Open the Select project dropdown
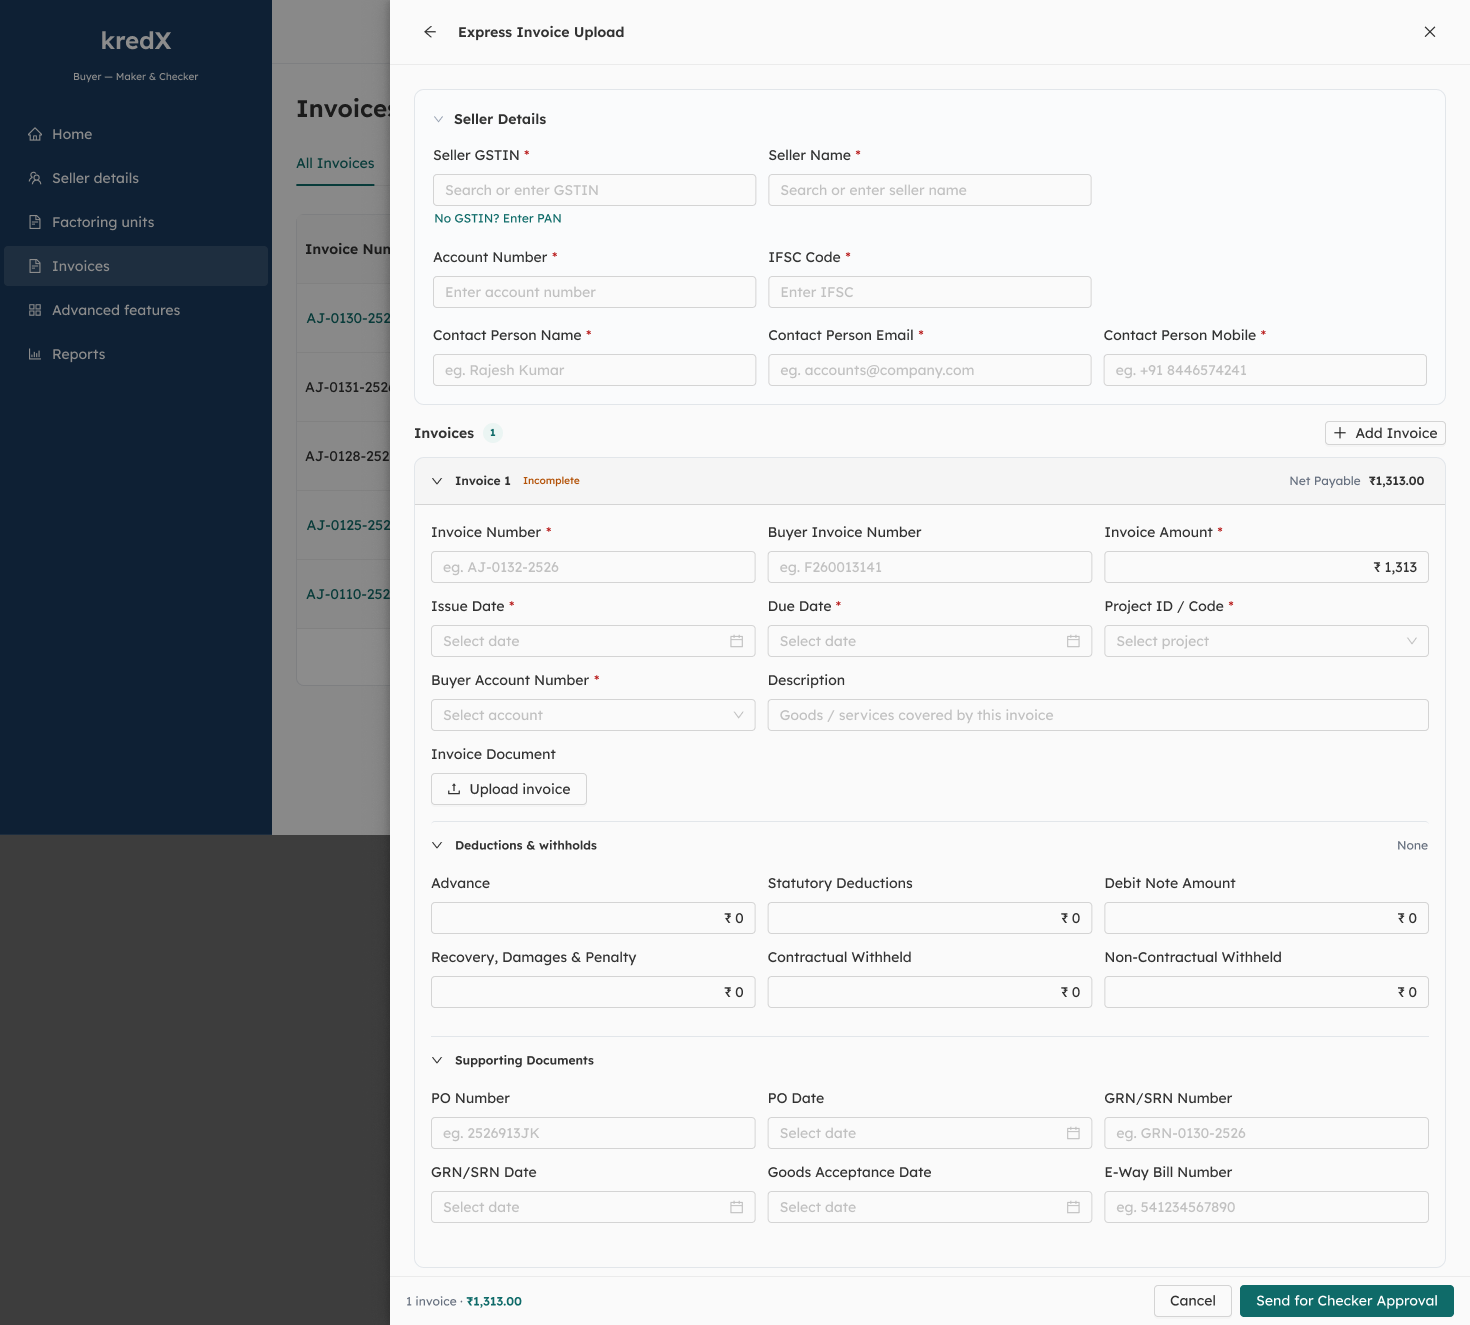This screenshot has height=1325, width=1470. [x=1266, y=641]
